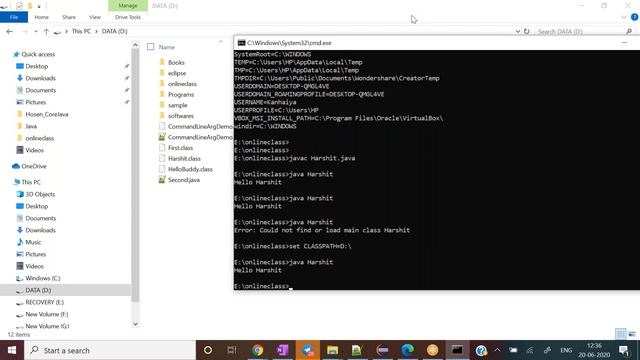Open File Explorer taskbar icon
640x360 pixels.
coord(332,350)
